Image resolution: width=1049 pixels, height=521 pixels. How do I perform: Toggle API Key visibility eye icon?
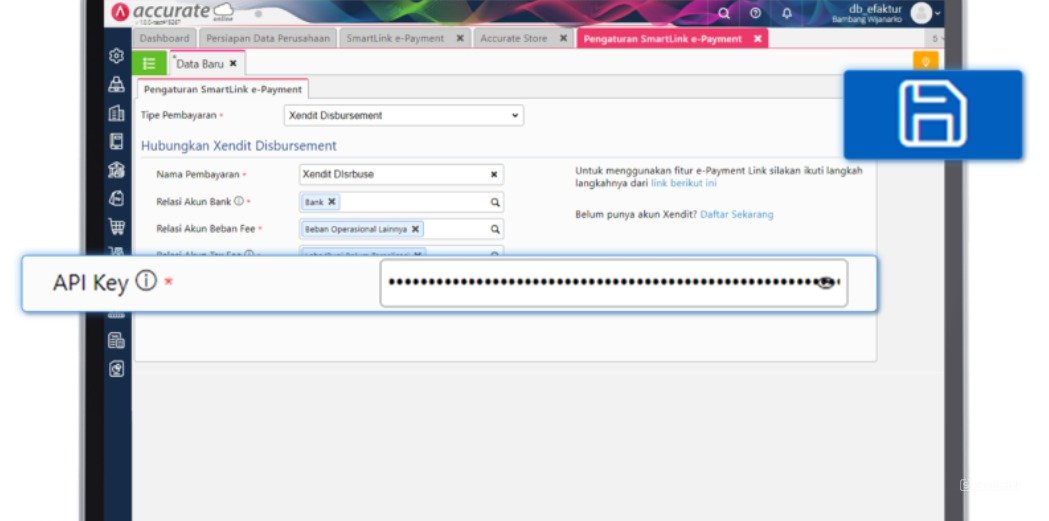(826, 282)
